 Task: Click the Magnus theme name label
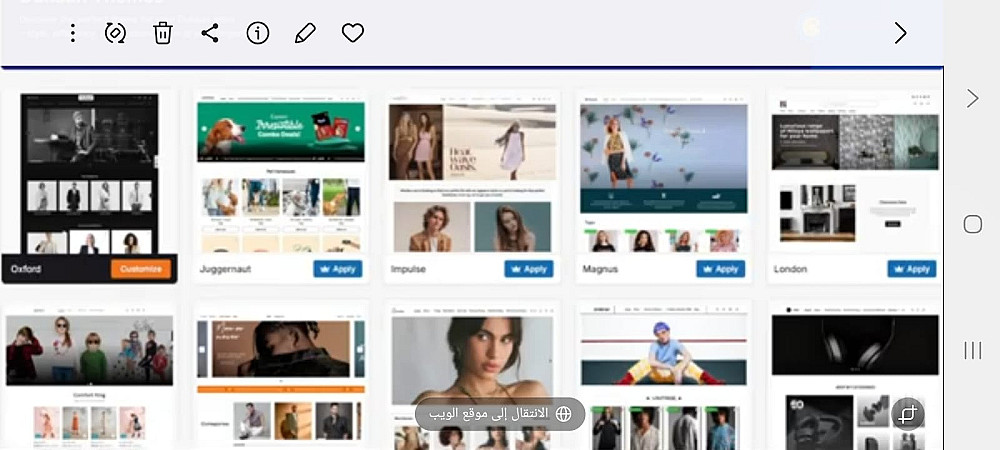click(599, 270)
